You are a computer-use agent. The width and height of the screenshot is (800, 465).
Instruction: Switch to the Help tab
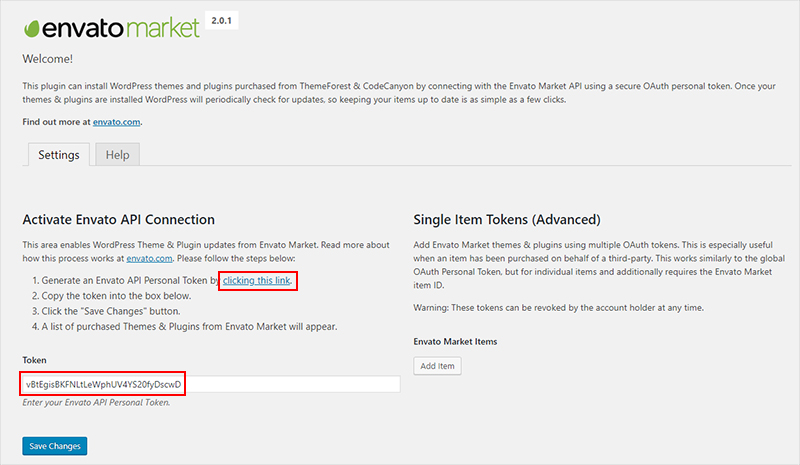coord(117,155)
